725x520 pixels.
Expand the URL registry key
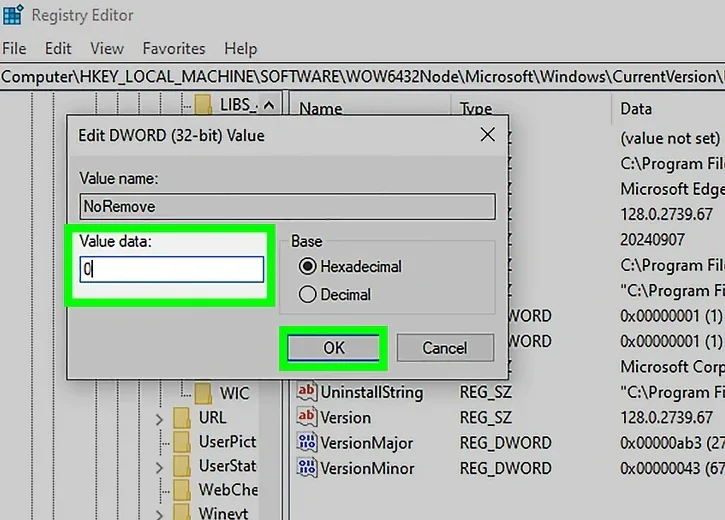[159, 418]
